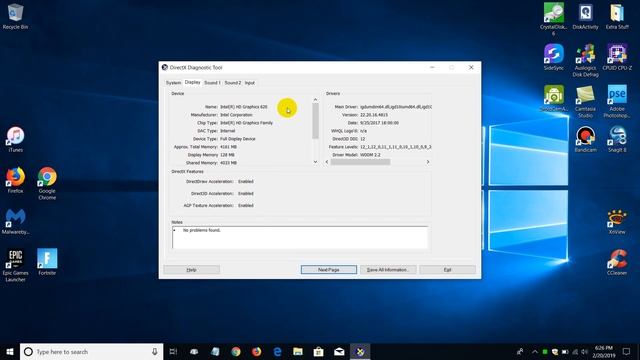640x360 pixels.
Task: Open the XnView desktop shortcut
Action: (x=617, y=221)
